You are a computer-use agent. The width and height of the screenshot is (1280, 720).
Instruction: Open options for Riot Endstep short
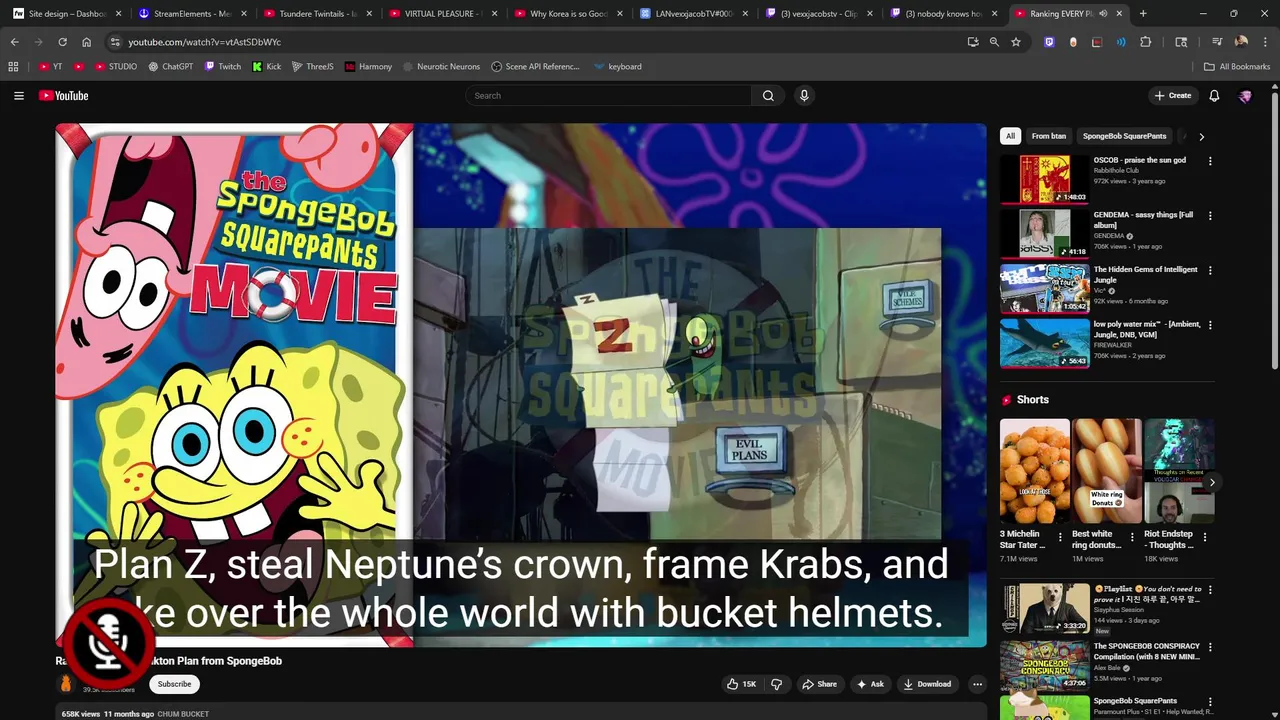point(1204,536)
